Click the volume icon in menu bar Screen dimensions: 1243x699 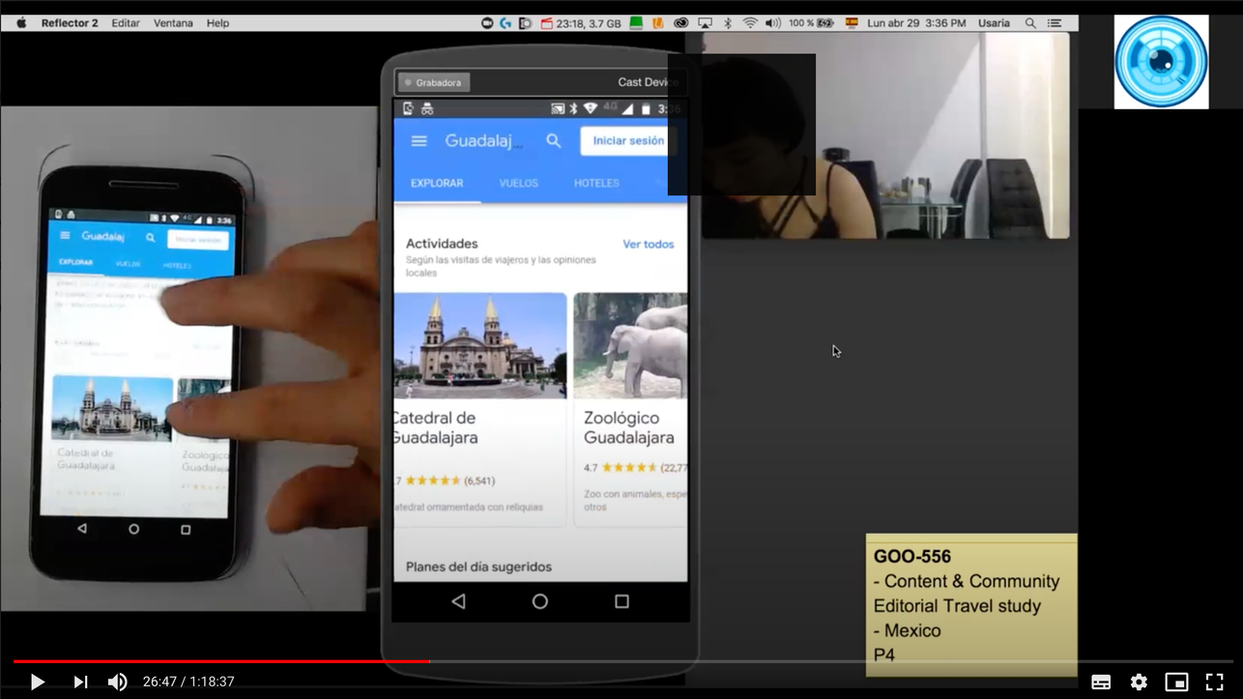[772, 23]
